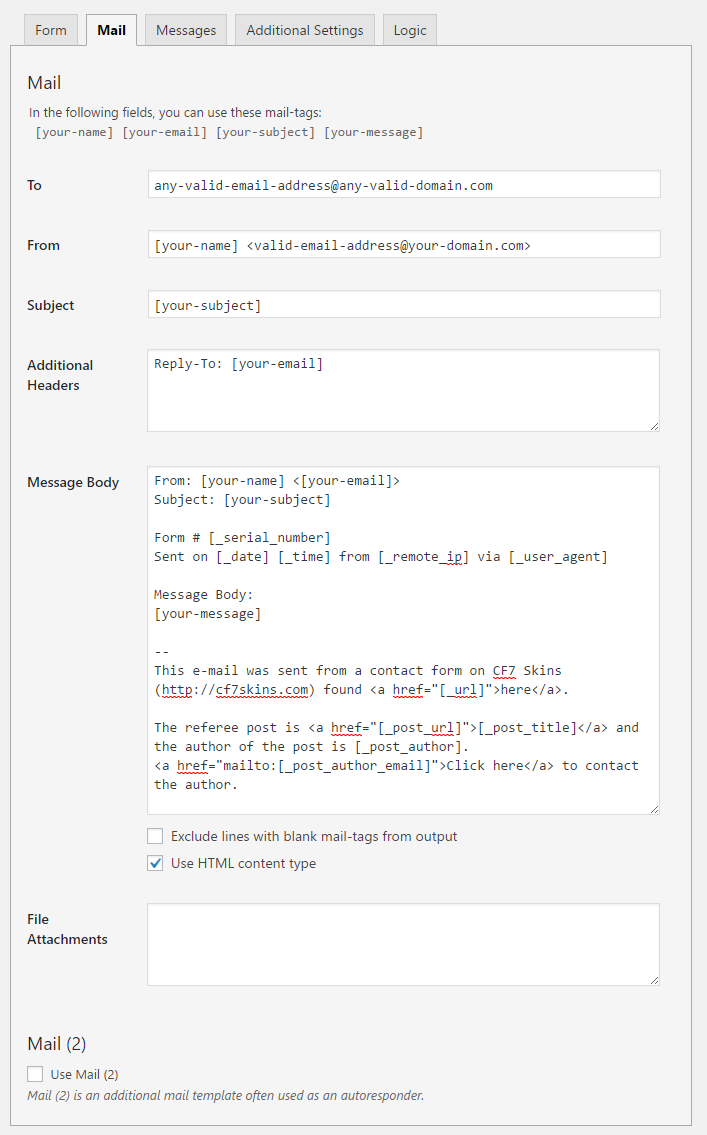The height and width of the screenshot is (1135, 707).
Task: Click the File Attachments text area
Action: click(x=403, y=945)
